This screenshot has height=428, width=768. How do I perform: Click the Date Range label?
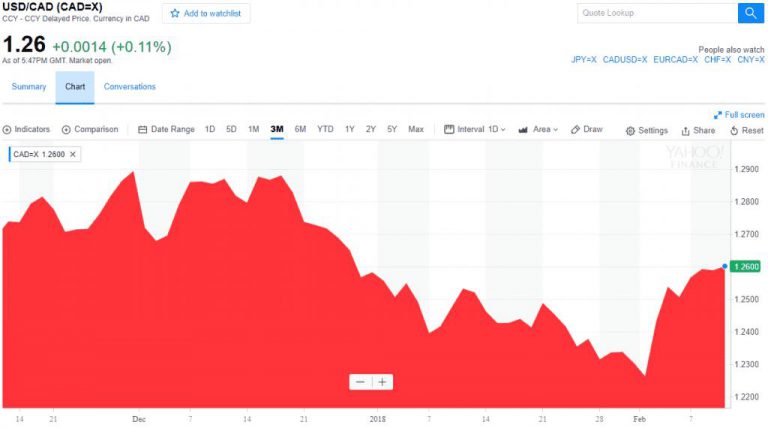coord(172,129)
